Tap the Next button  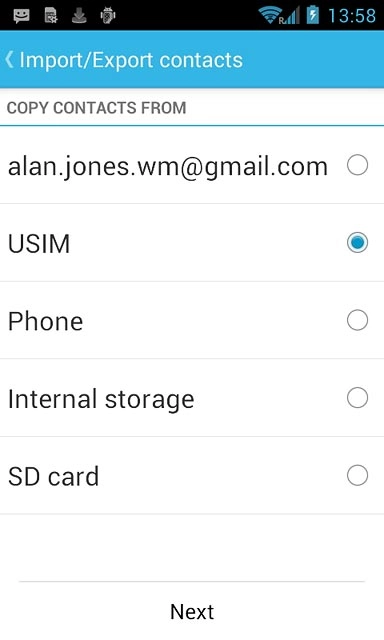pyautogui.click(x=192, y=611)
